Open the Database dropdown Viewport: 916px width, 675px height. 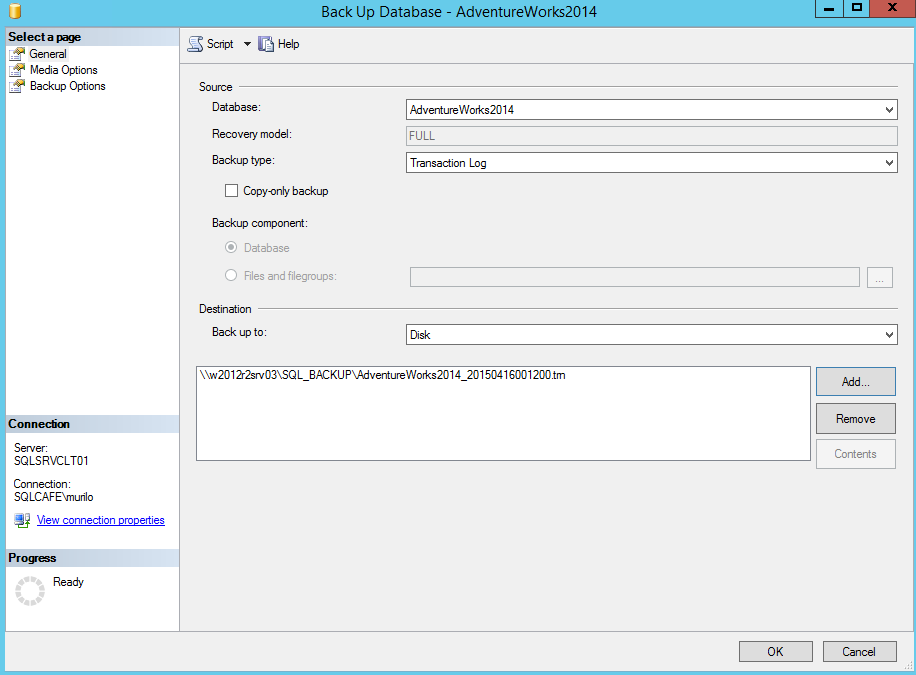point(651,109)
